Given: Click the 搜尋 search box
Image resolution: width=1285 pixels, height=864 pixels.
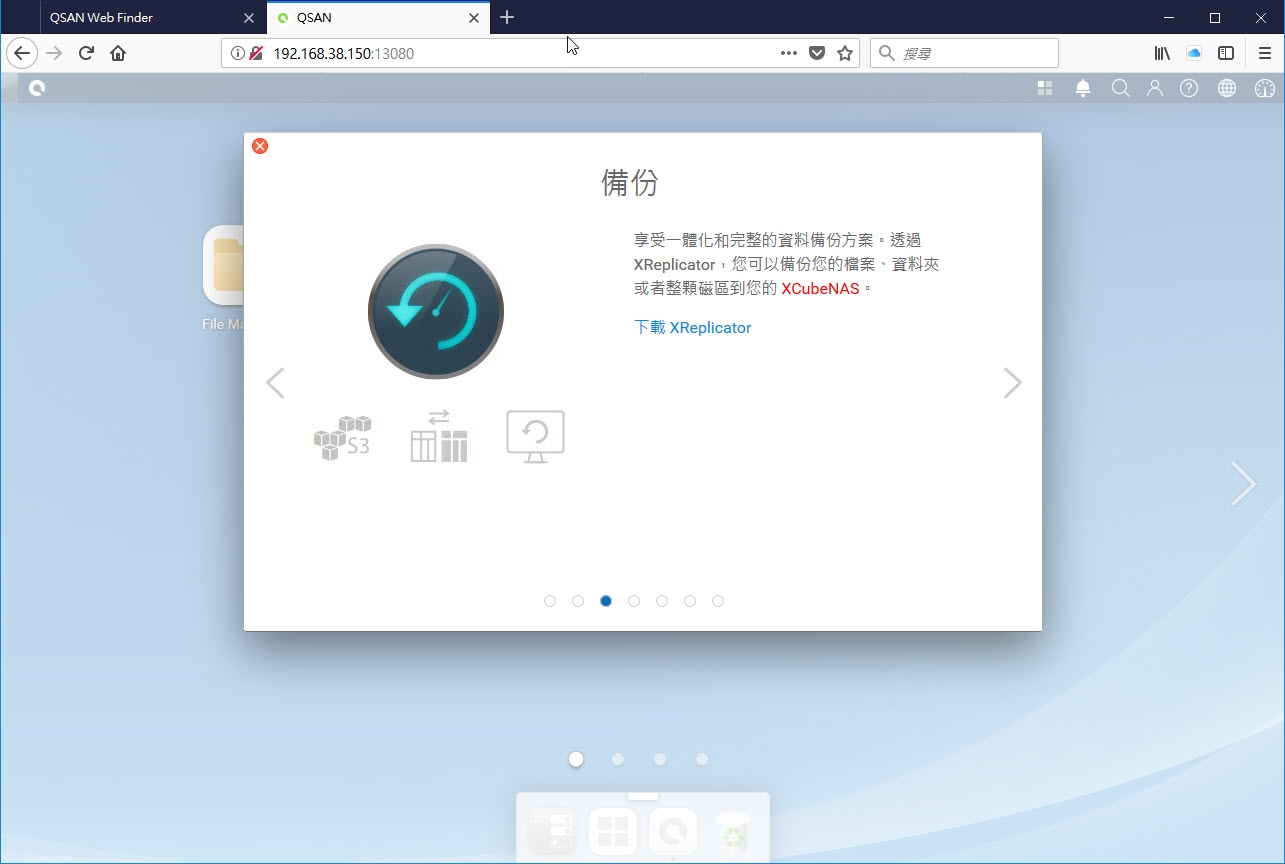Looking at the screenshot, I should pos(964,53).
